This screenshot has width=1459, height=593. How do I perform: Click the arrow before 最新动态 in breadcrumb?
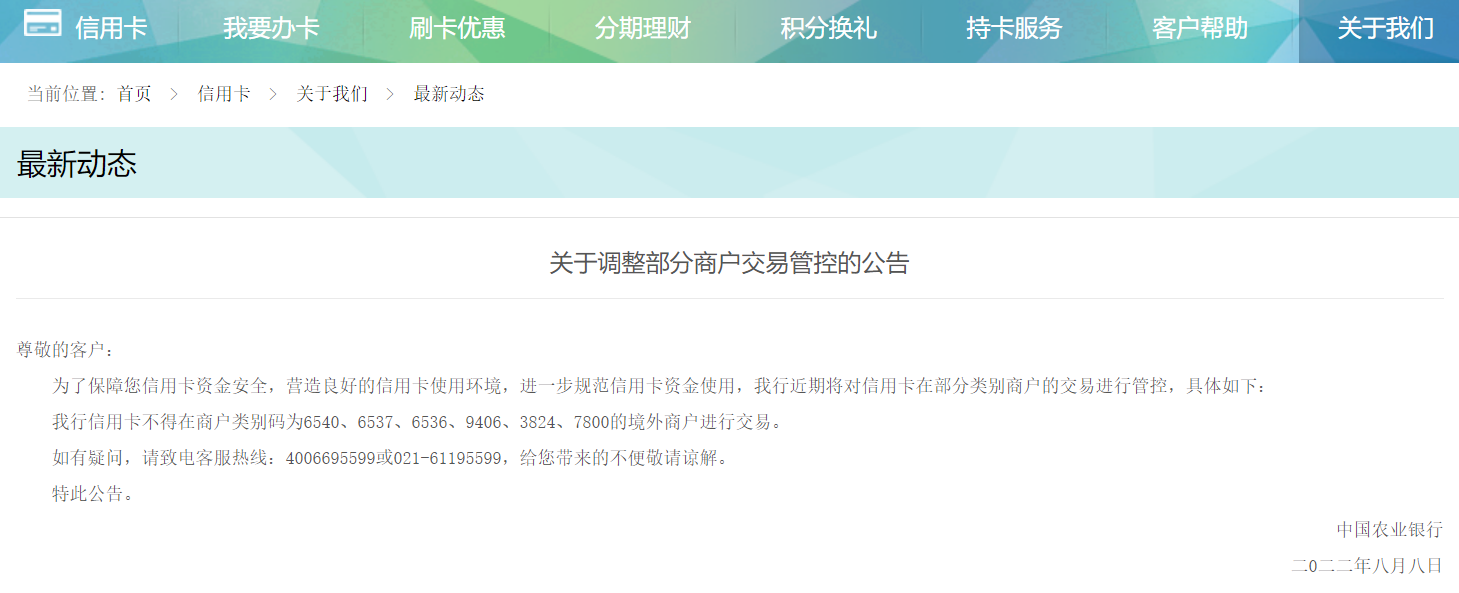pyautogui.click(x=390, y=94)
